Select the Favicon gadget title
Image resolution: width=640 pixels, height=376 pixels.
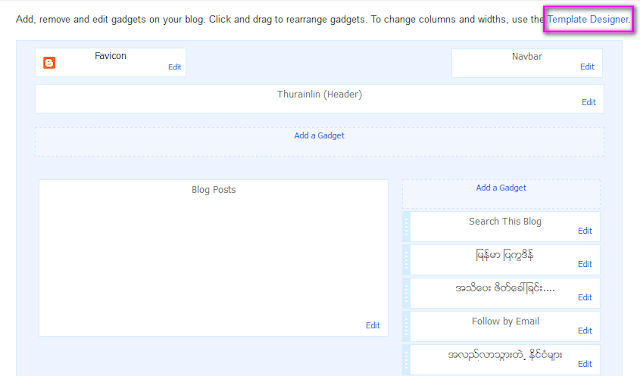110,56
